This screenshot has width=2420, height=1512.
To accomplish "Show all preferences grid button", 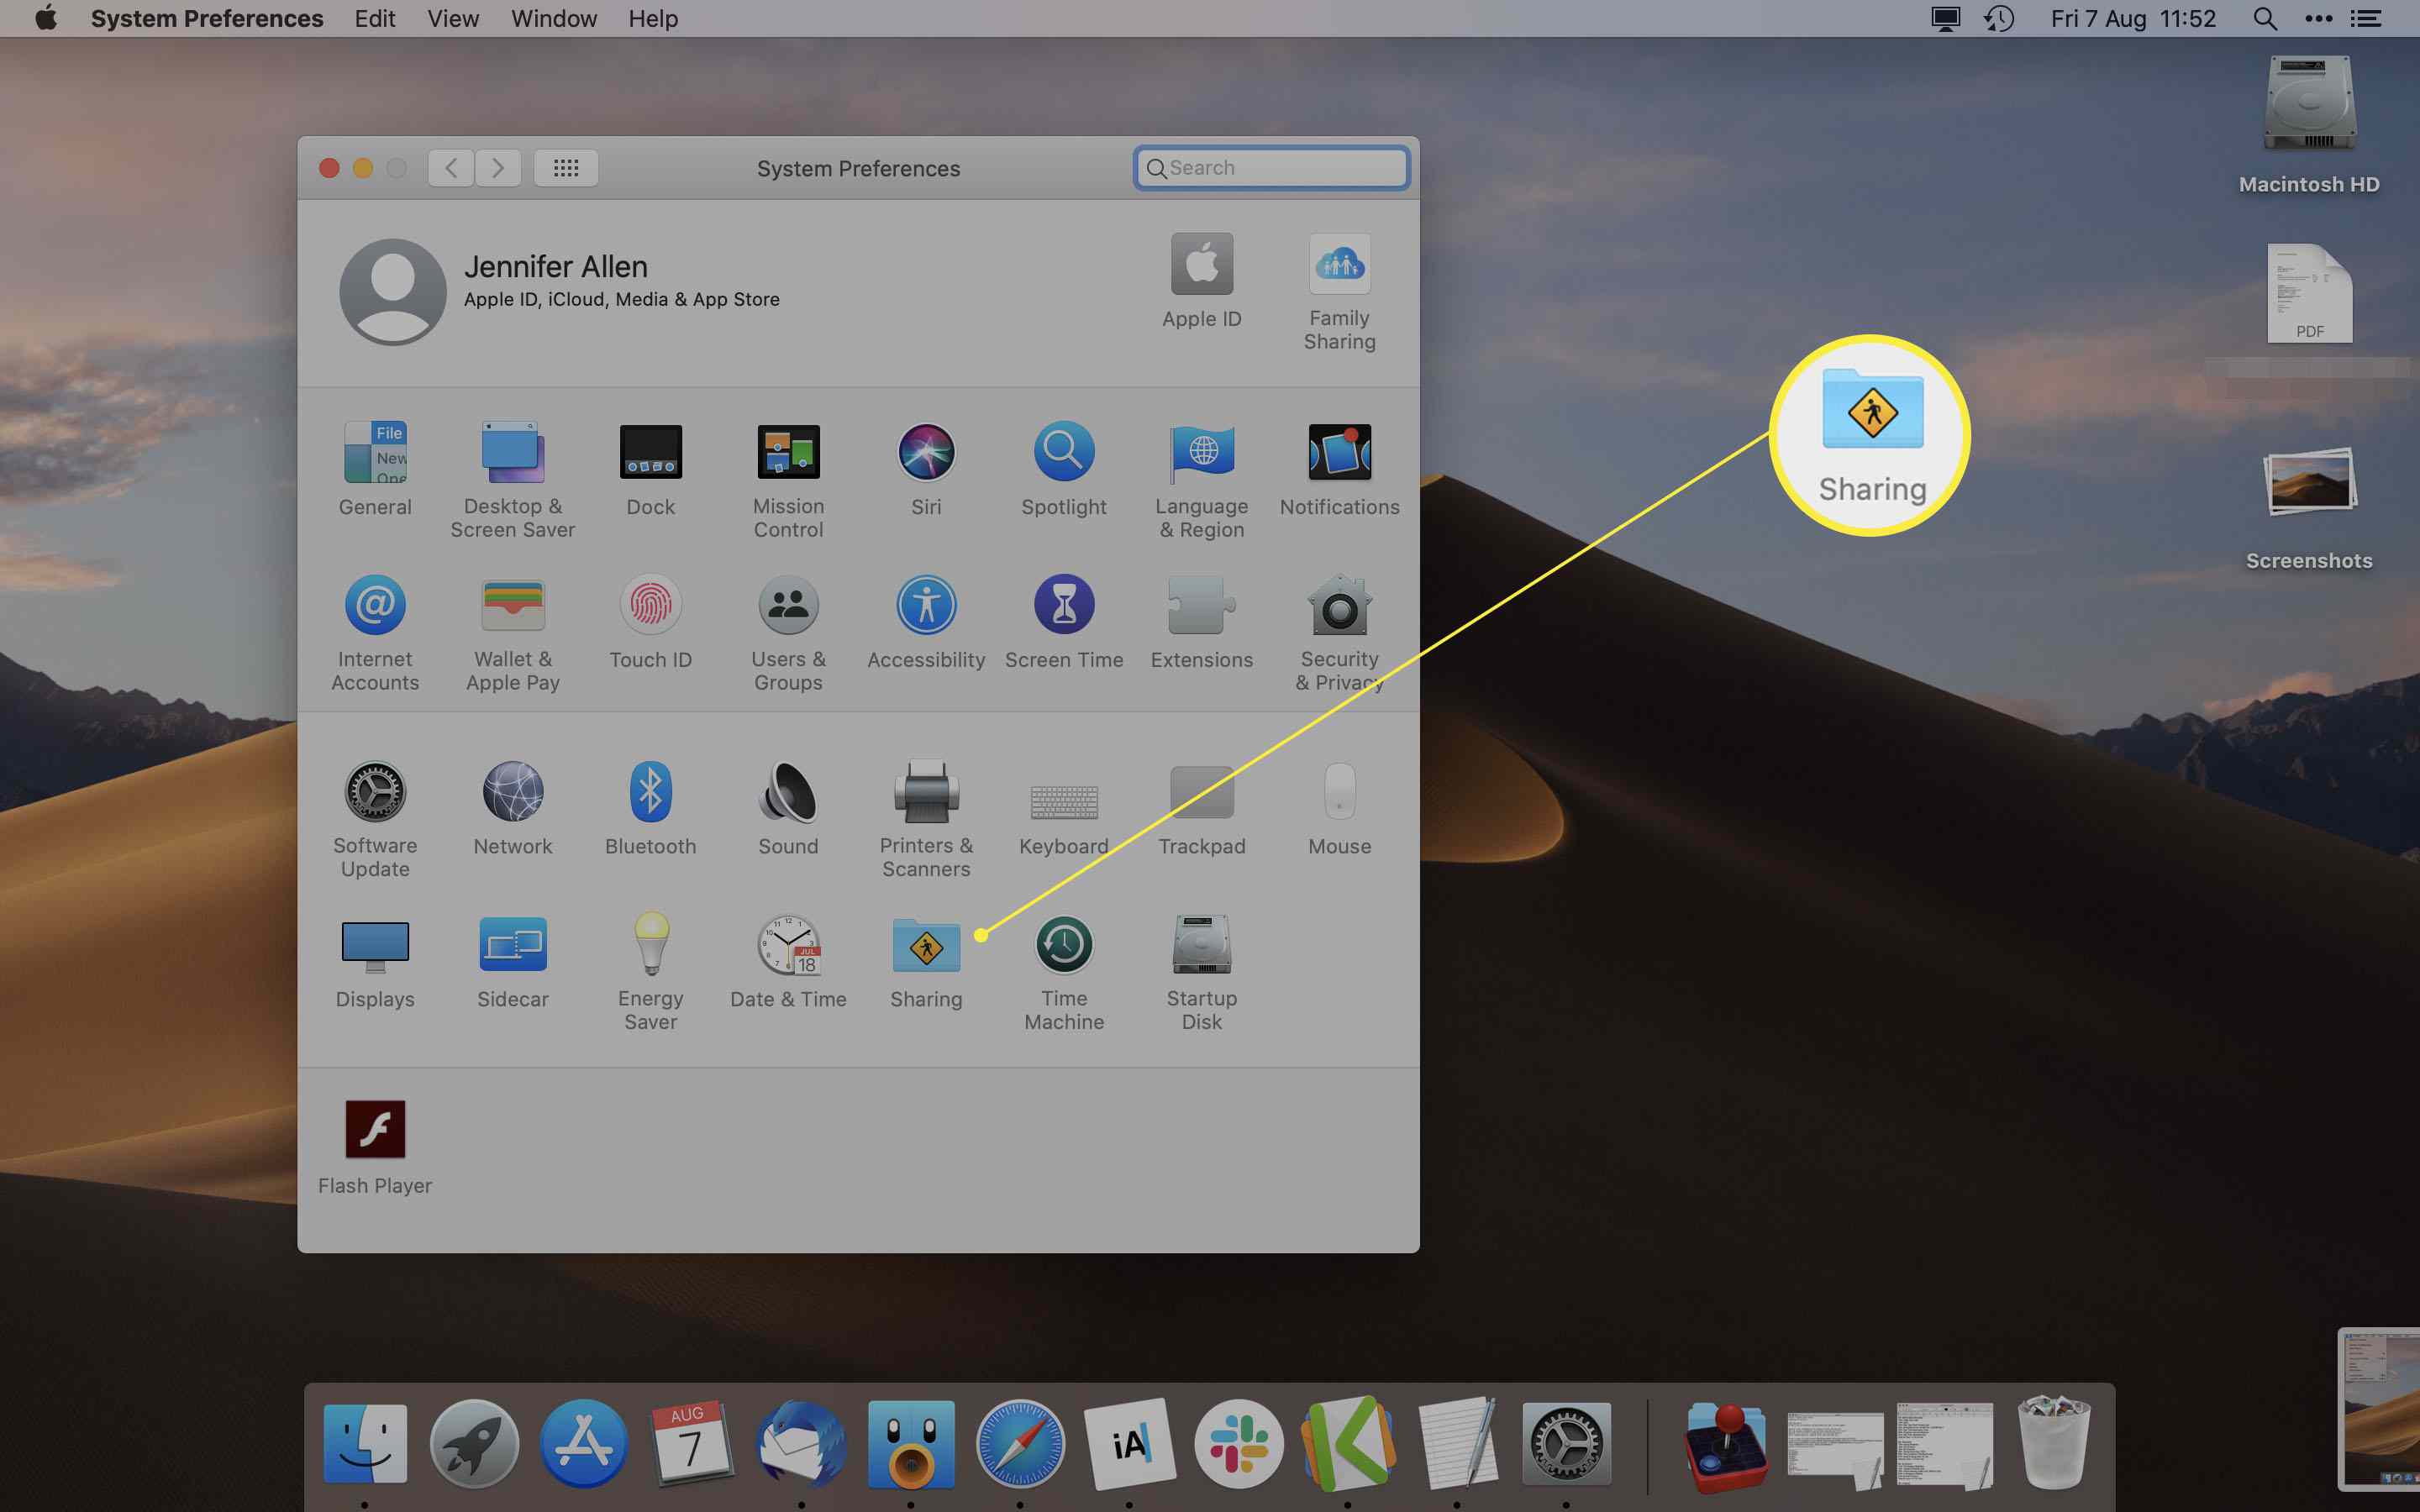I will tap(566, 168).
